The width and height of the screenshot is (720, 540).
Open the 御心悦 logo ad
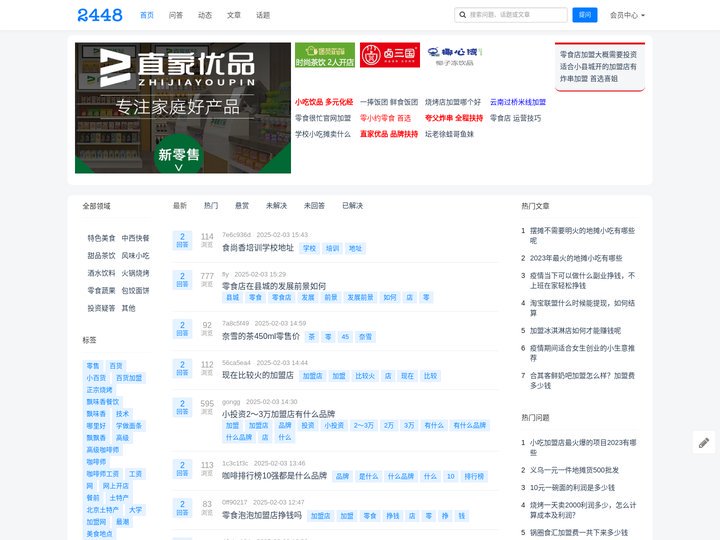pyautogui.click(x=455, y=55)
